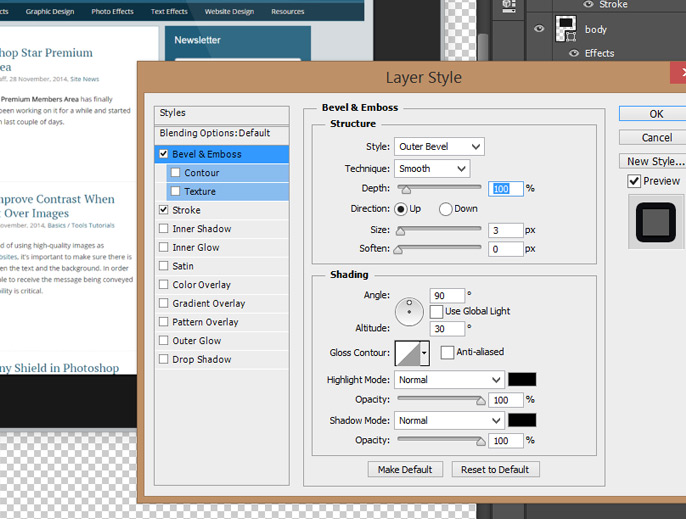Screen dimensions: 686x519
Task: Click the Reset to Default button
Action: 495,469
